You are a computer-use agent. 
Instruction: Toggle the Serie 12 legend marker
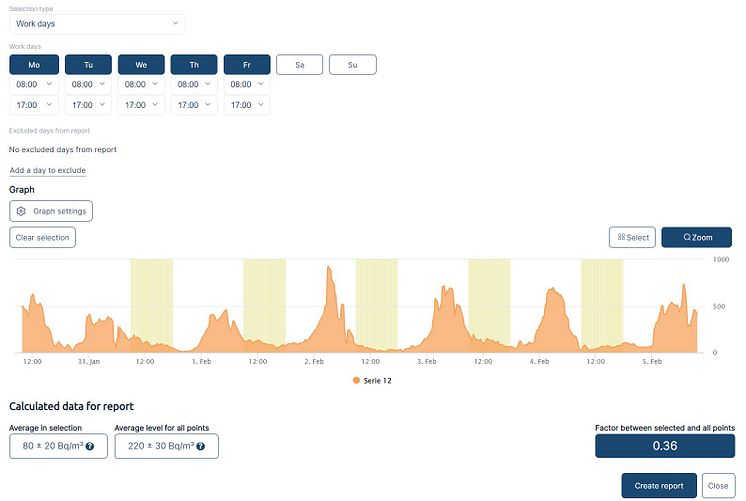tap(358, 381)
